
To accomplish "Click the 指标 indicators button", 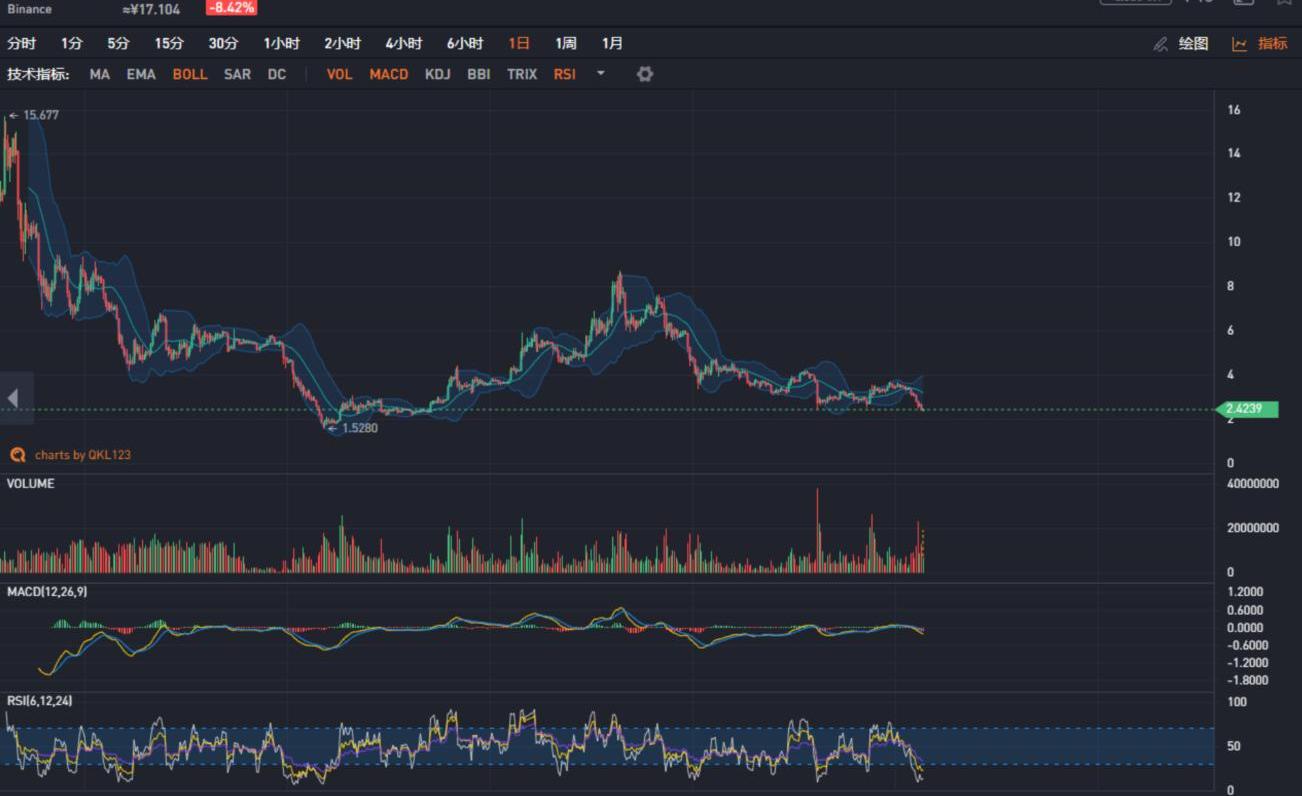I will [1272, 44].
